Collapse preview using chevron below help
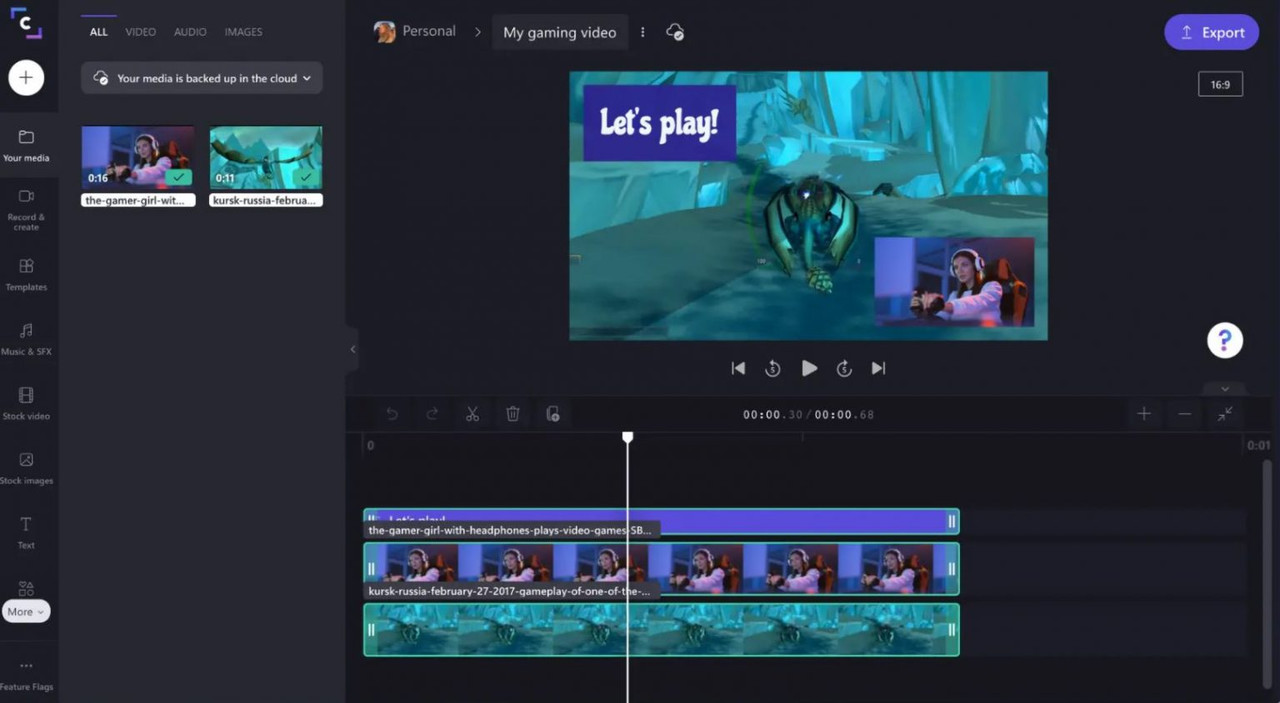This screenshot has width=1280, height=703. pos(1225,388)
